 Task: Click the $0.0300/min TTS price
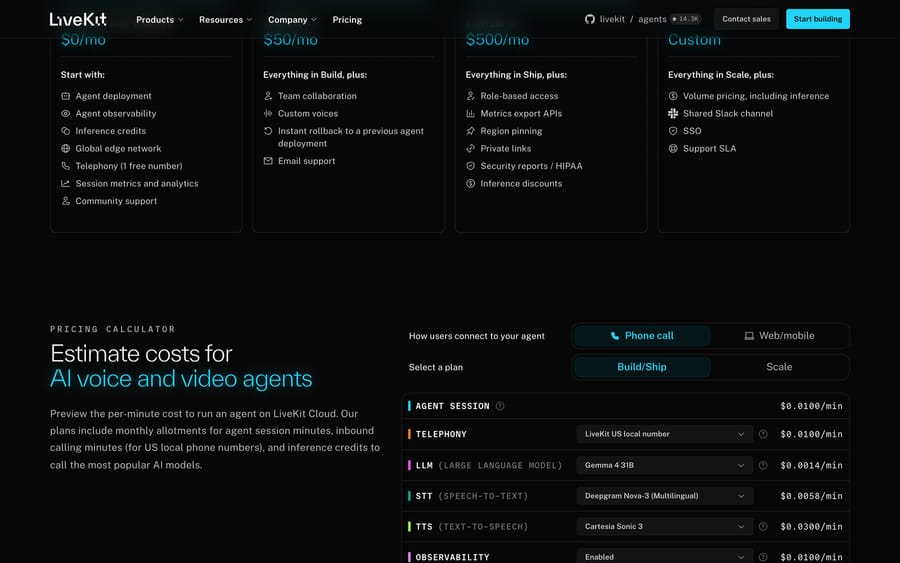point(811,526)
